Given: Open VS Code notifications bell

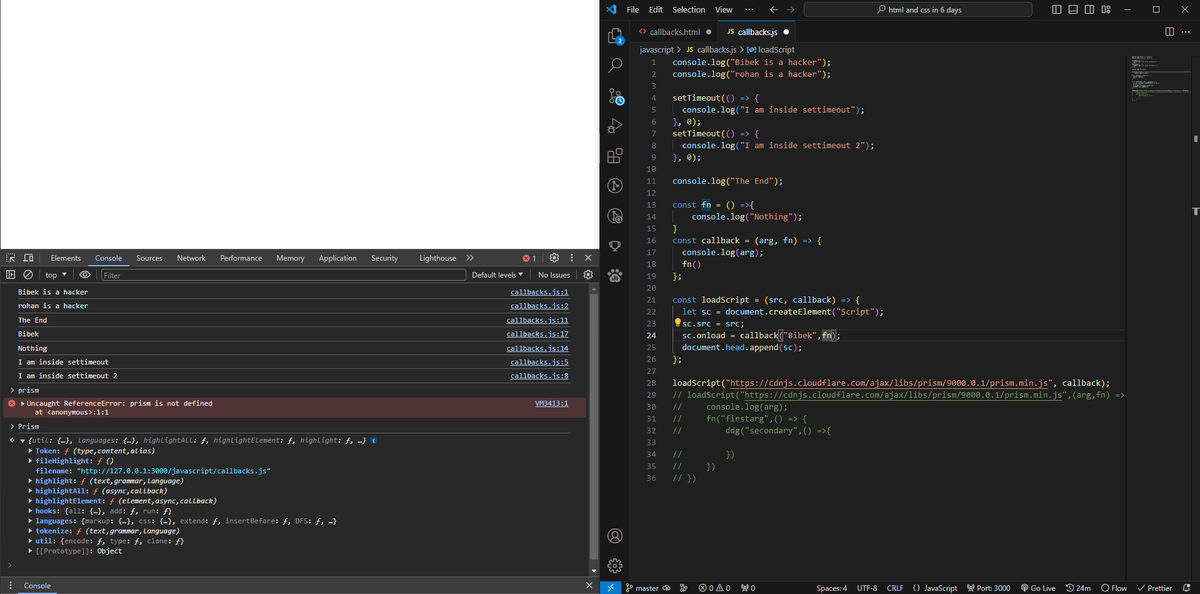Looking at the screenshot, I should click(x=1187, y=587).
